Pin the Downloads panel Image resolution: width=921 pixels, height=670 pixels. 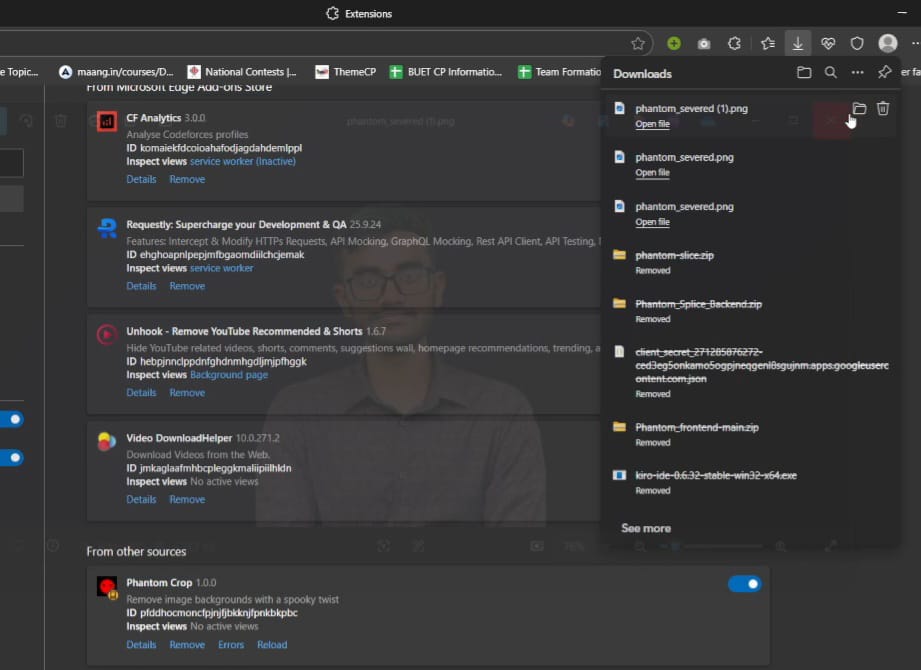(885, 72)
